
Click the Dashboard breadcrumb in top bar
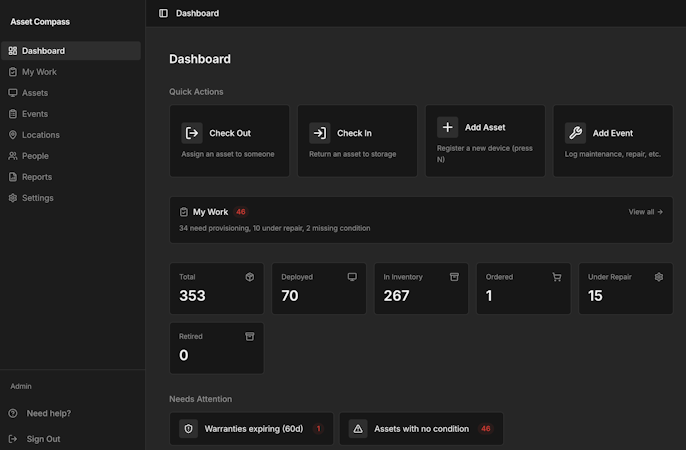[197, 13]
